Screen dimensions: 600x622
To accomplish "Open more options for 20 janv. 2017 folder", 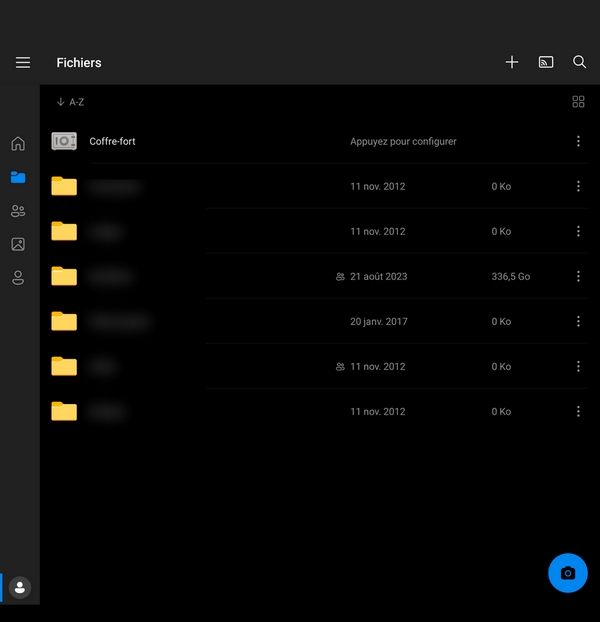I will 578,321.
